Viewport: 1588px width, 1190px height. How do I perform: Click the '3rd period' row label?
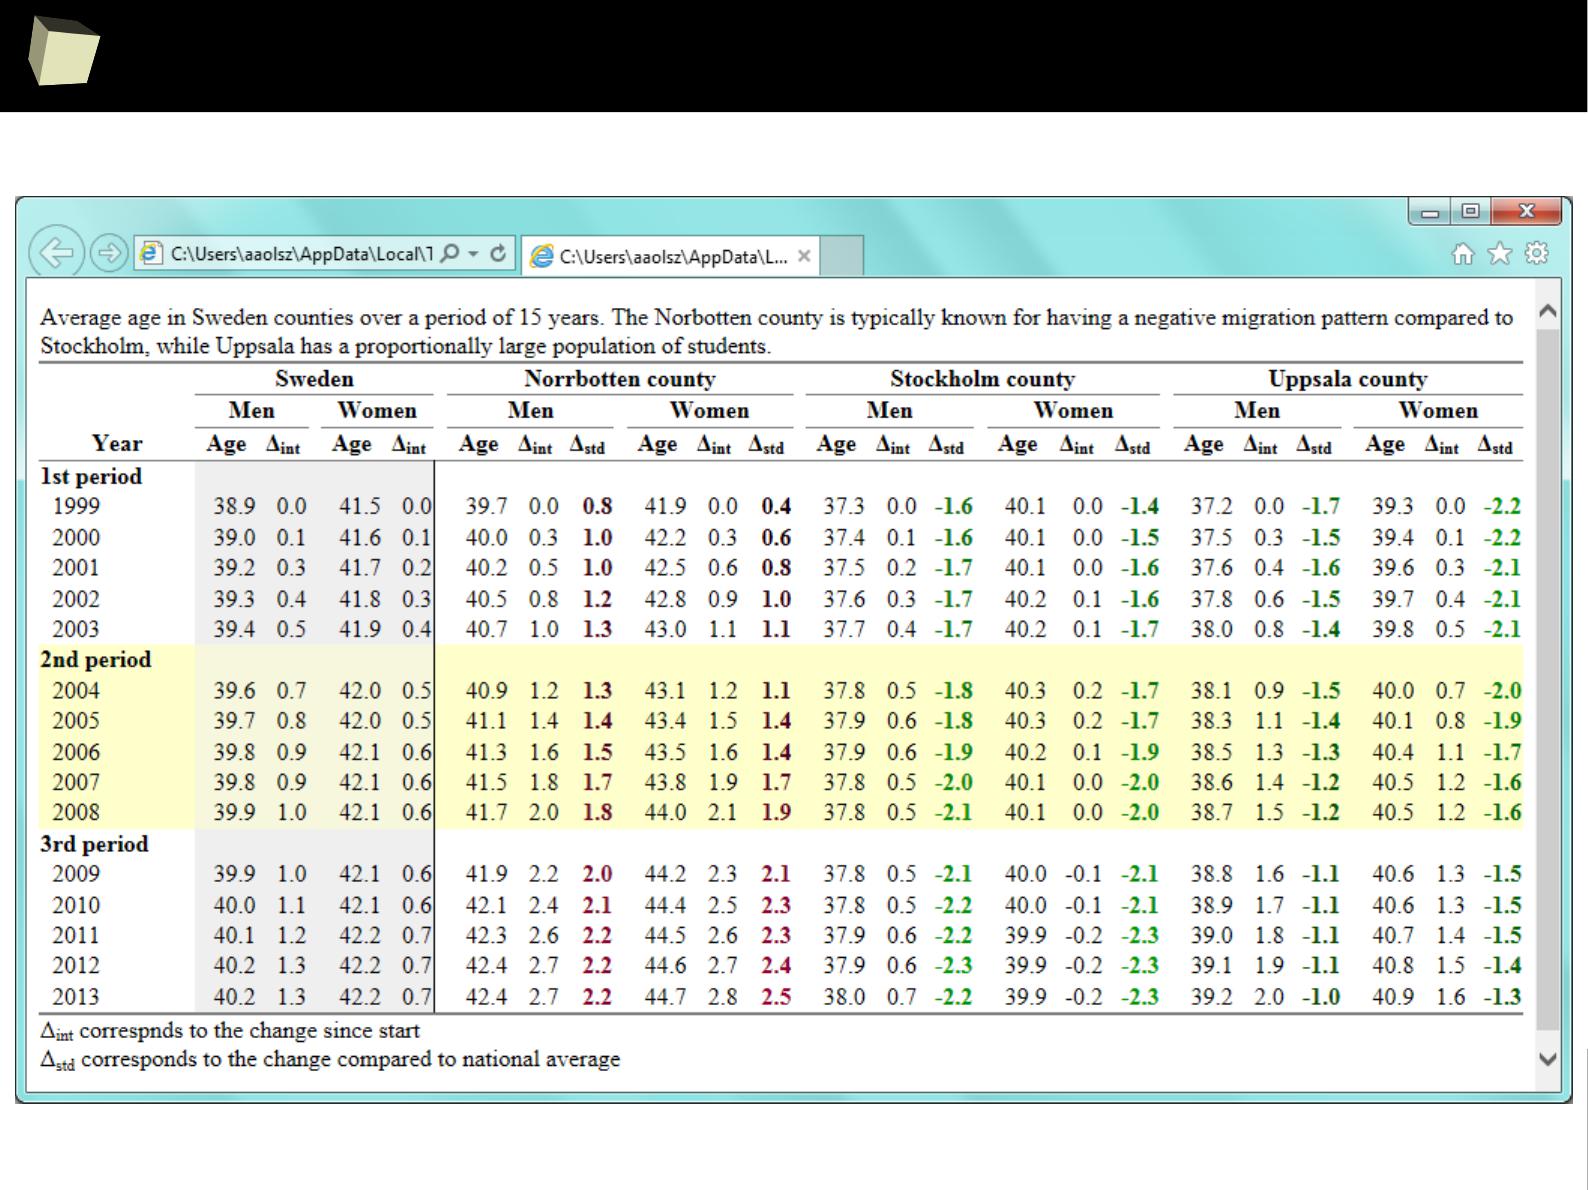coord(94,844)
